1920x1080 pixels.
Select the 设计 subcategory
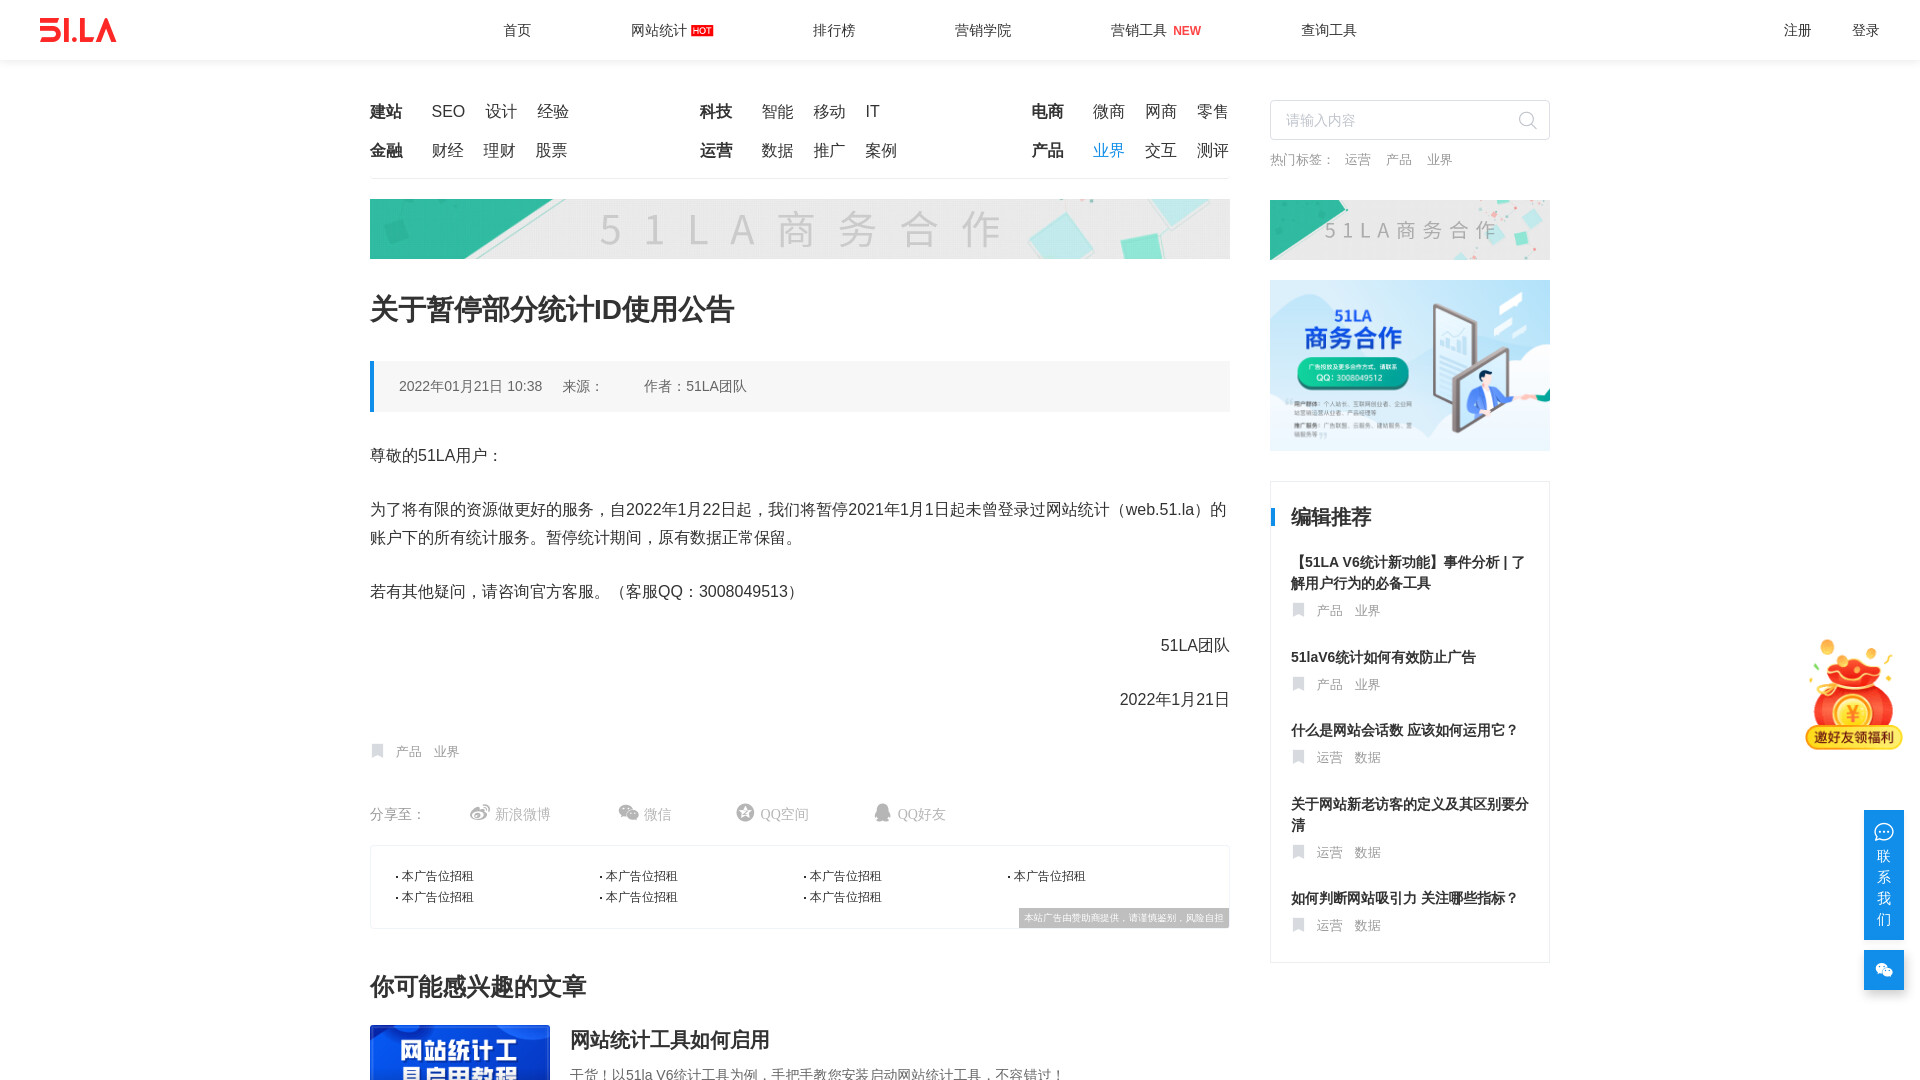(x=501, y=112)
